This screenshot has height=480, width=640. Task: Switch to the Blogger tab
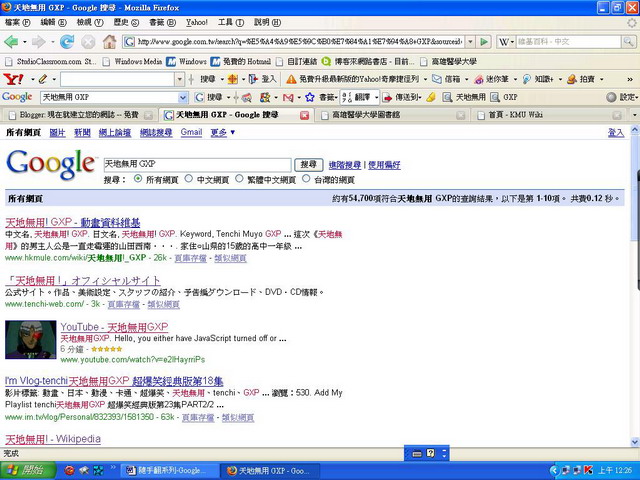[80, 116]
